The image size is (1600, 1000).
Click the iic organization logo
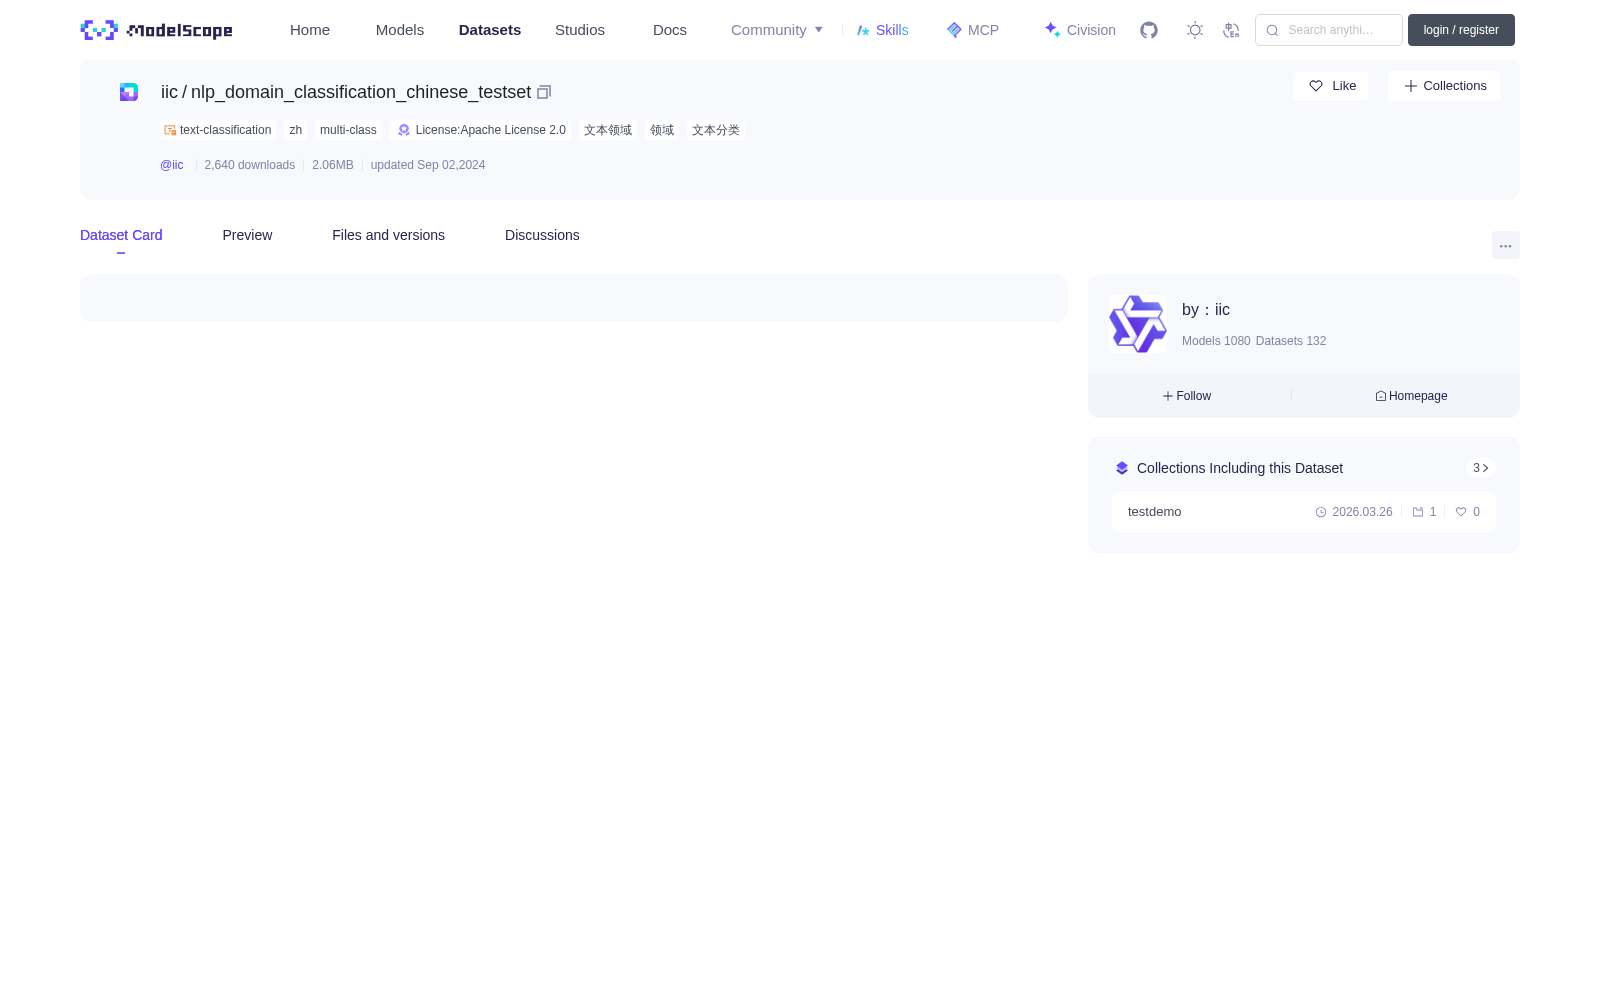click(x=1138, y=324)
